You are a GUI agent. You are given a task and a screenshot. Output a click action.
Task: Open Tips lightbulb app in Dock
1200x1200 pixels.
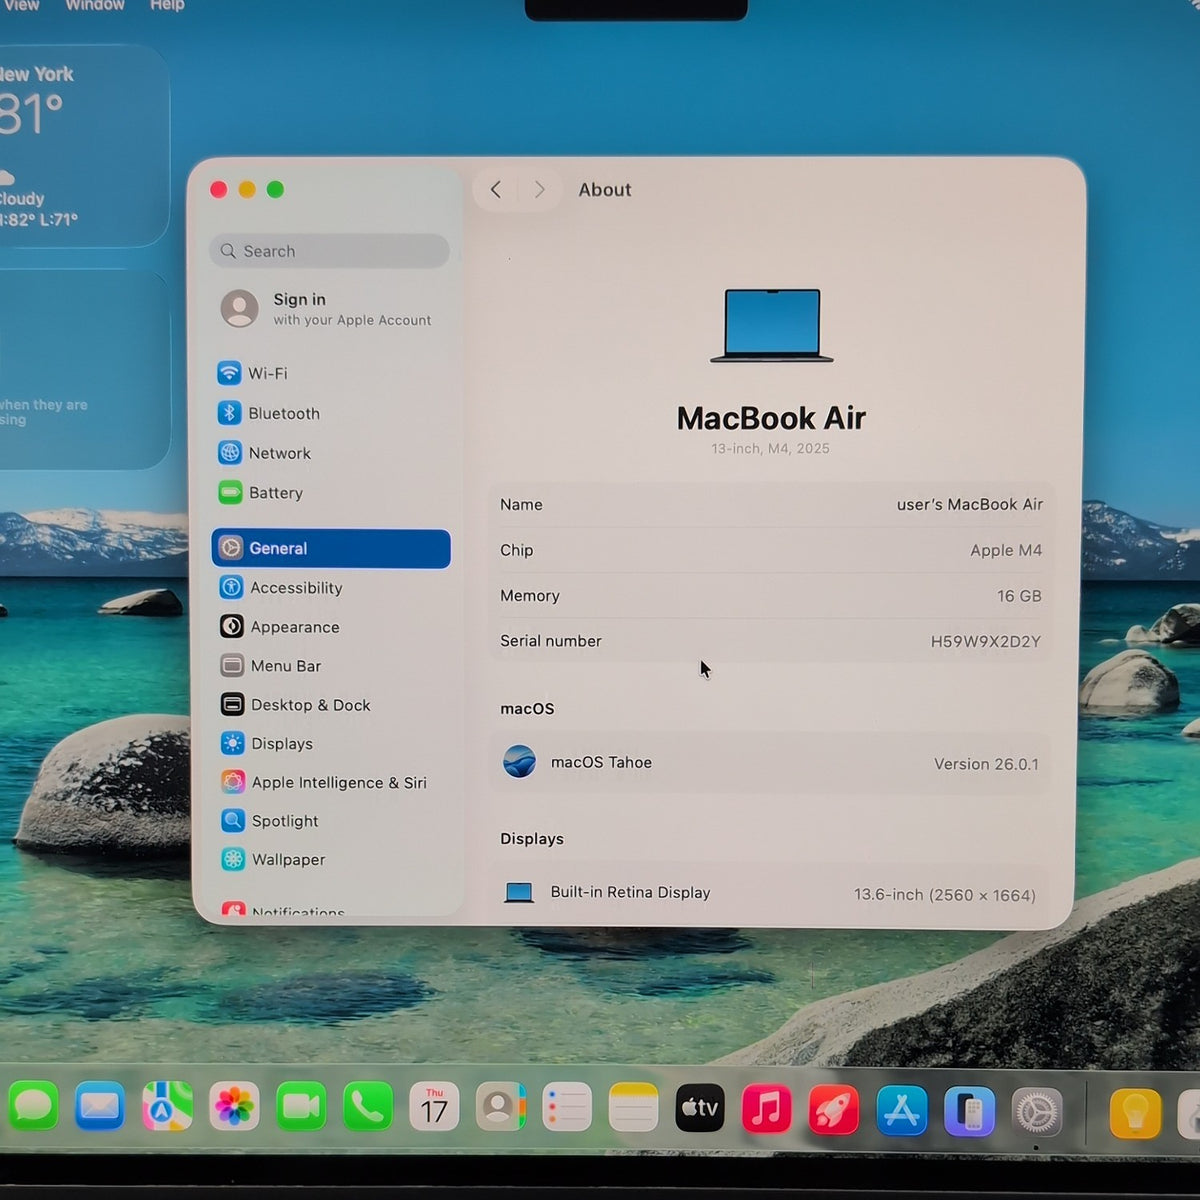coord(1135,1114)
